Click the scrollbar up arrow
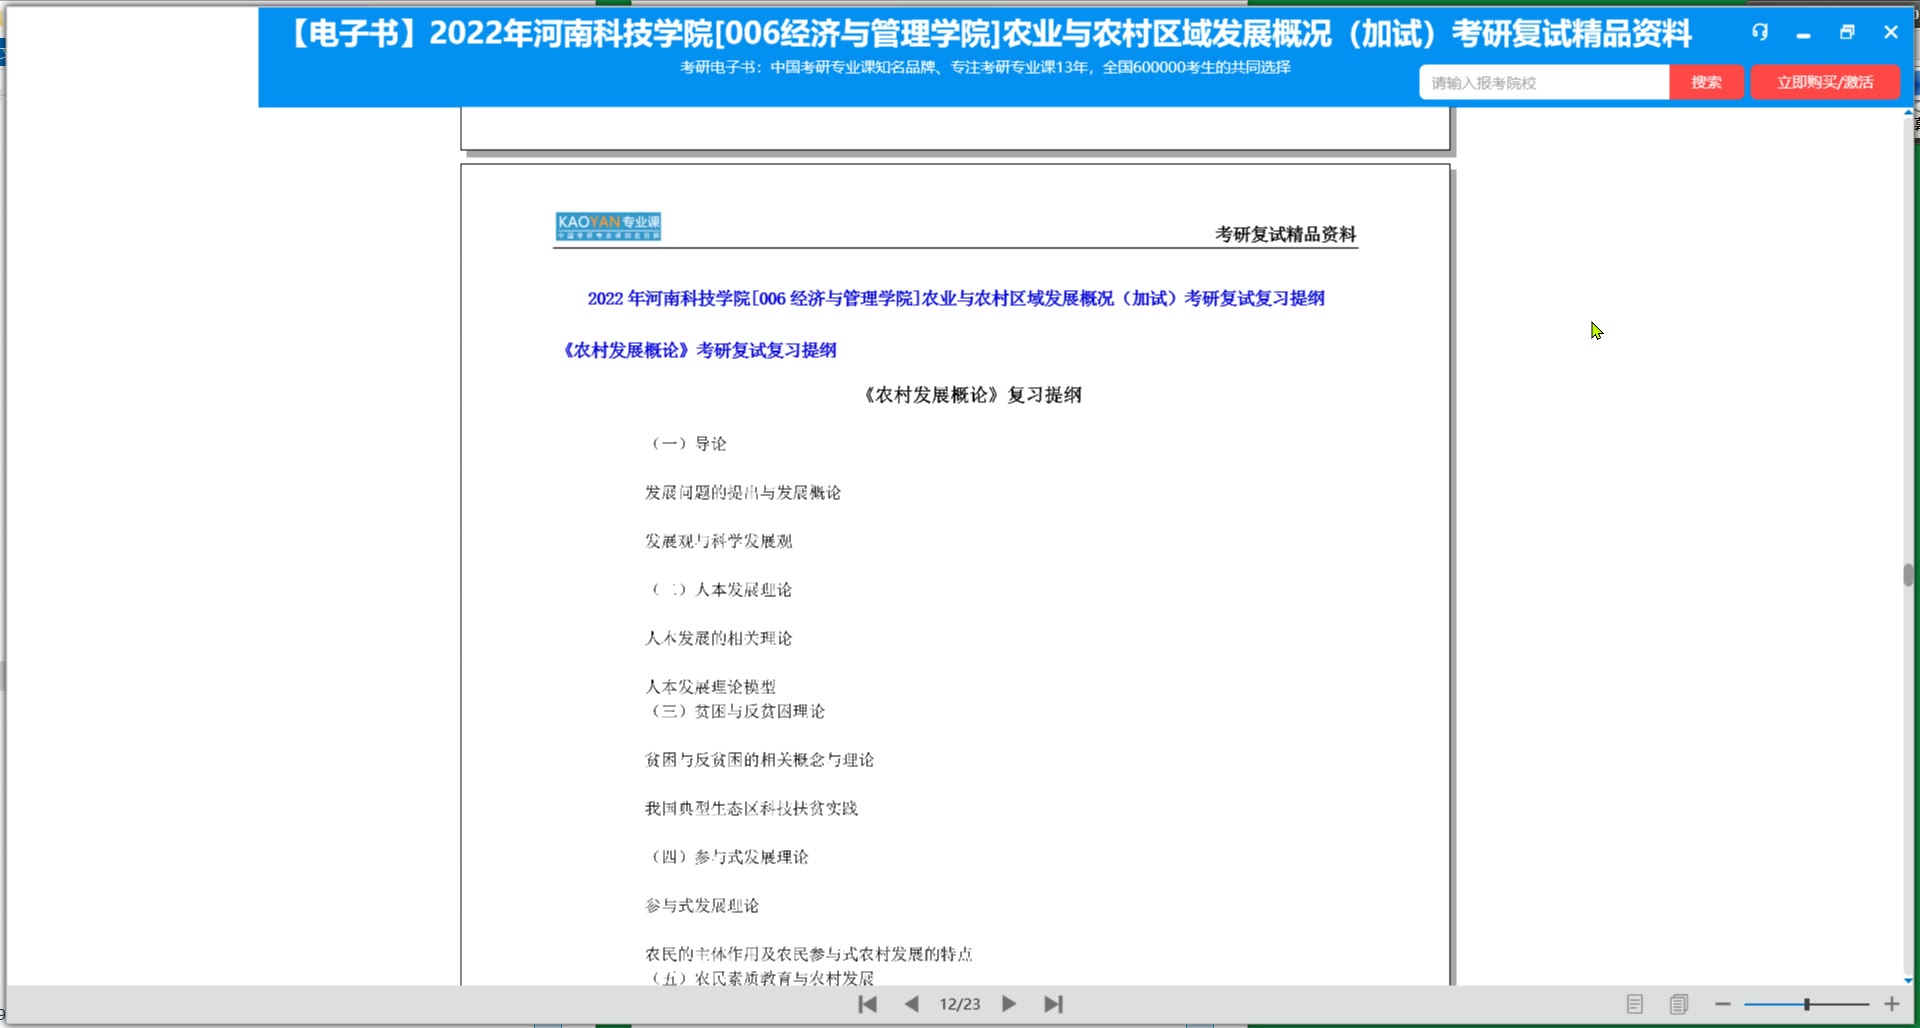1920x1028 pixels. pyautogui.click(x=1908, y=112)
